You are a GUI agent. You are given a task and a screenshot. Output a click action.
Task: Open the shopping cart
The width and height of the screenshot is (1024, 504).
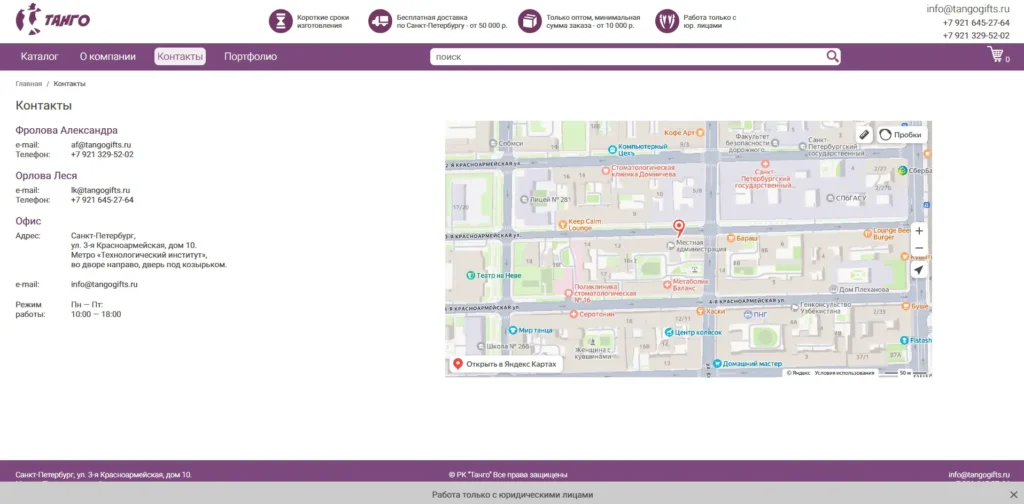[x=997, y=55]
